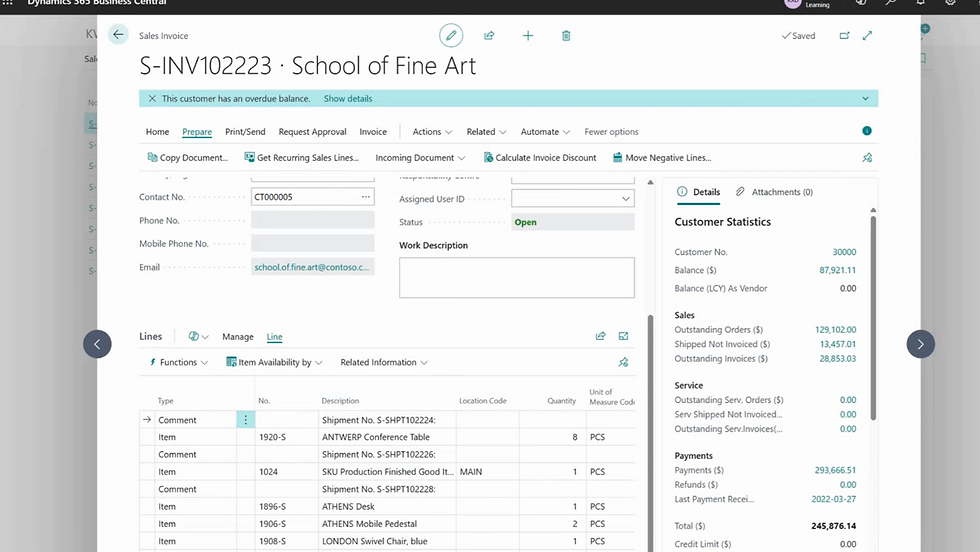
Task: Switch to Attachments (0) tab
Action: (774, 192)
